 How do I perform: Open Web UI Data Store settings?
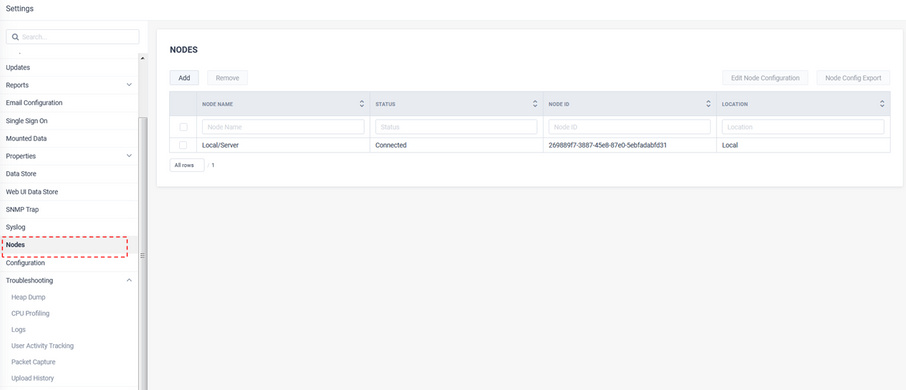pos(32,191)
